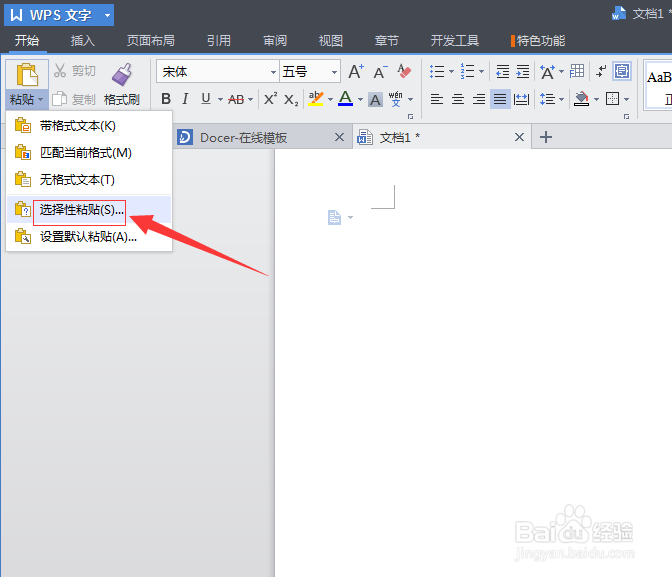Open the 审阅 tab
This screenshot has height=577, width=672.
[x=275, y=41]
